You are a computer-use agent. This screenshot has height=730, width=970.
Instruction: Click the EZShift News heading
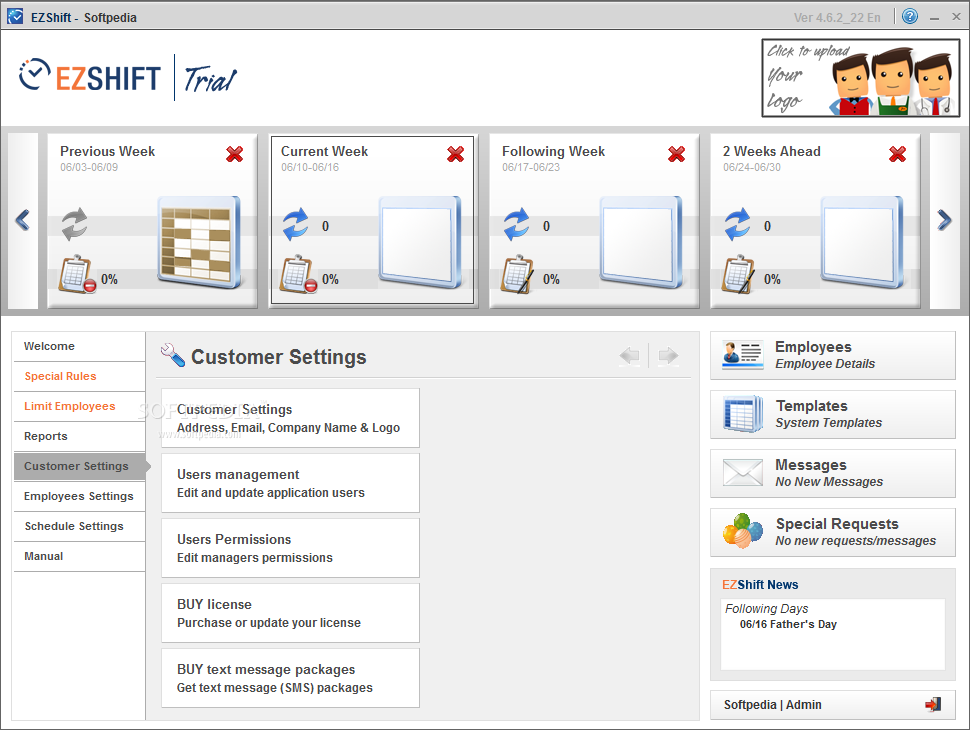[760, 585]
